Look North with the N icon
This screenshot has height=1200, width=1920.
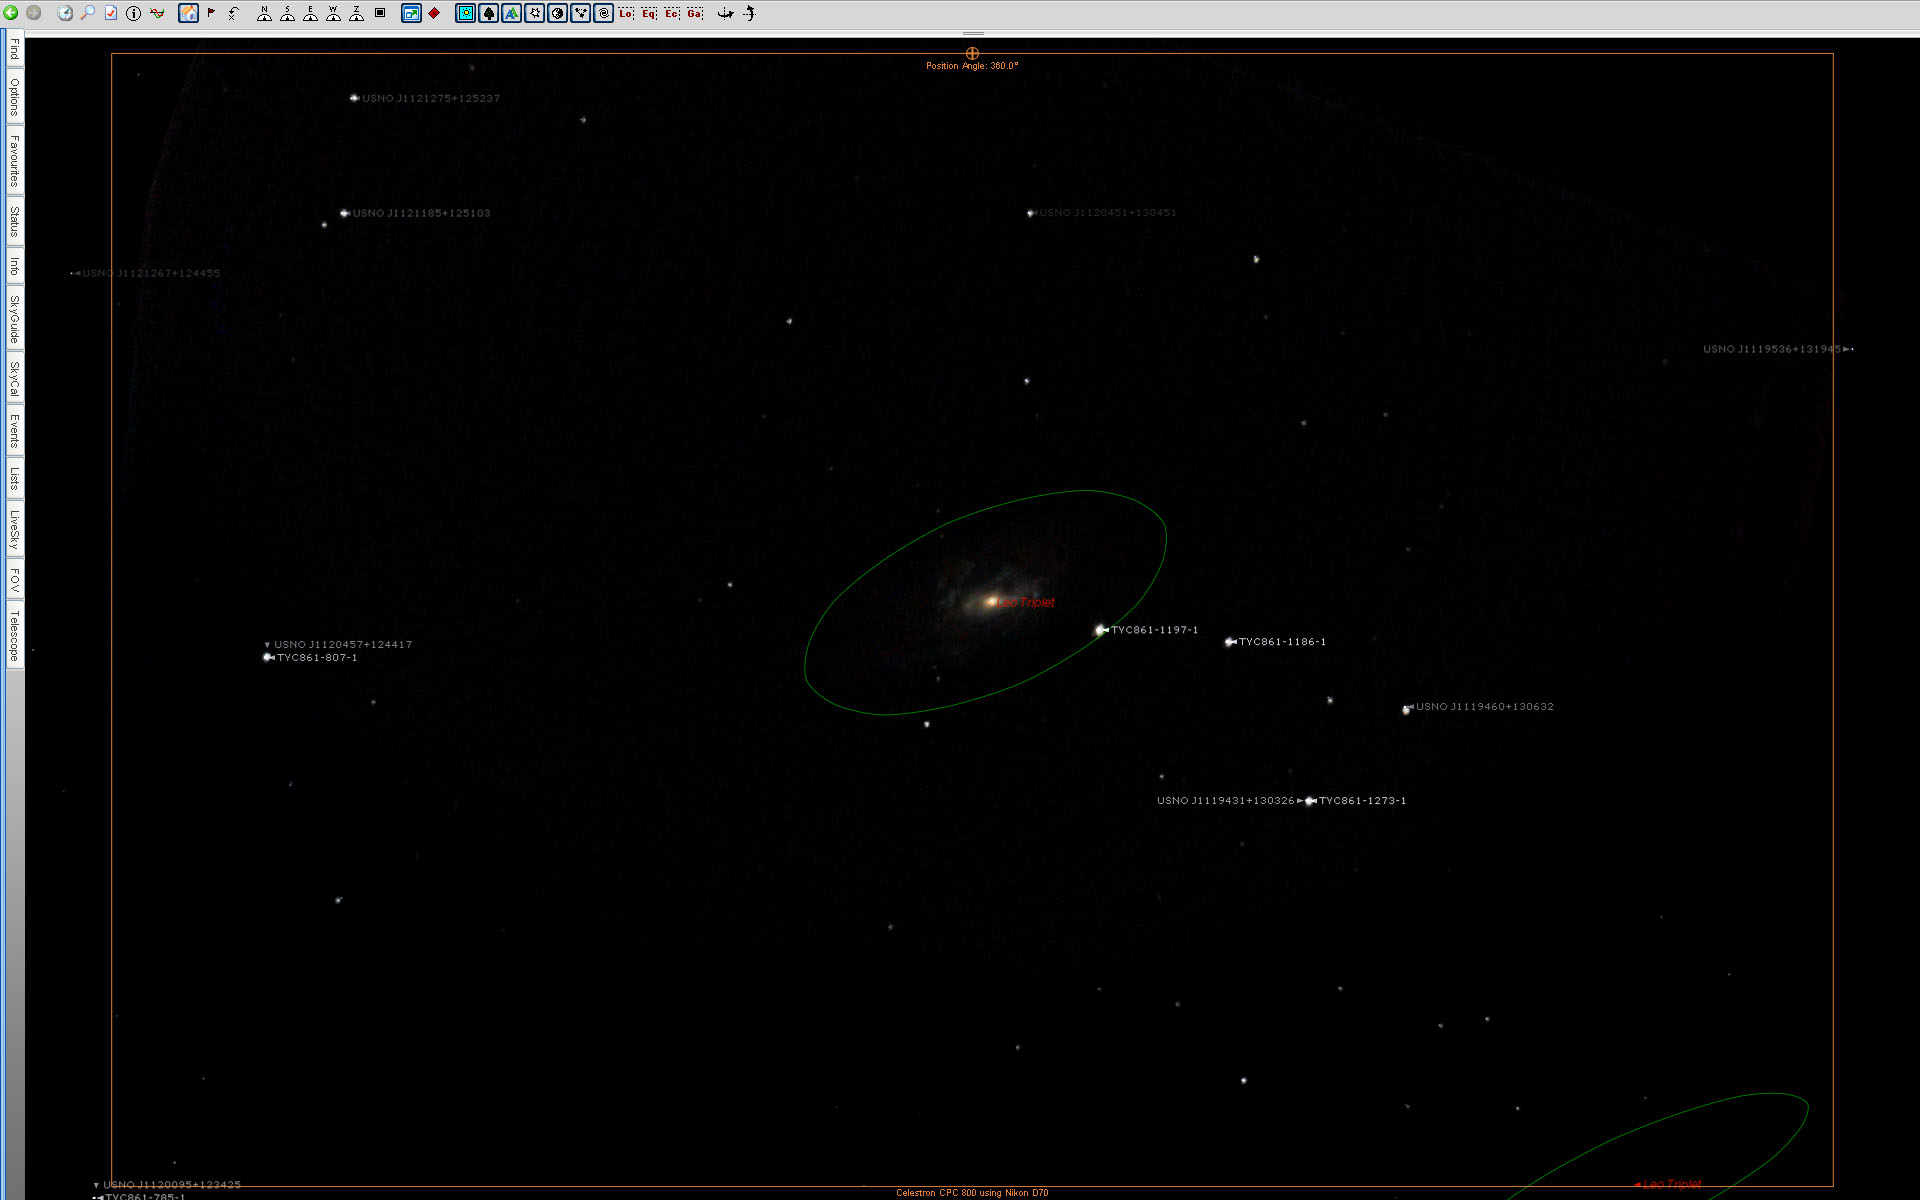tap(264, 13)
